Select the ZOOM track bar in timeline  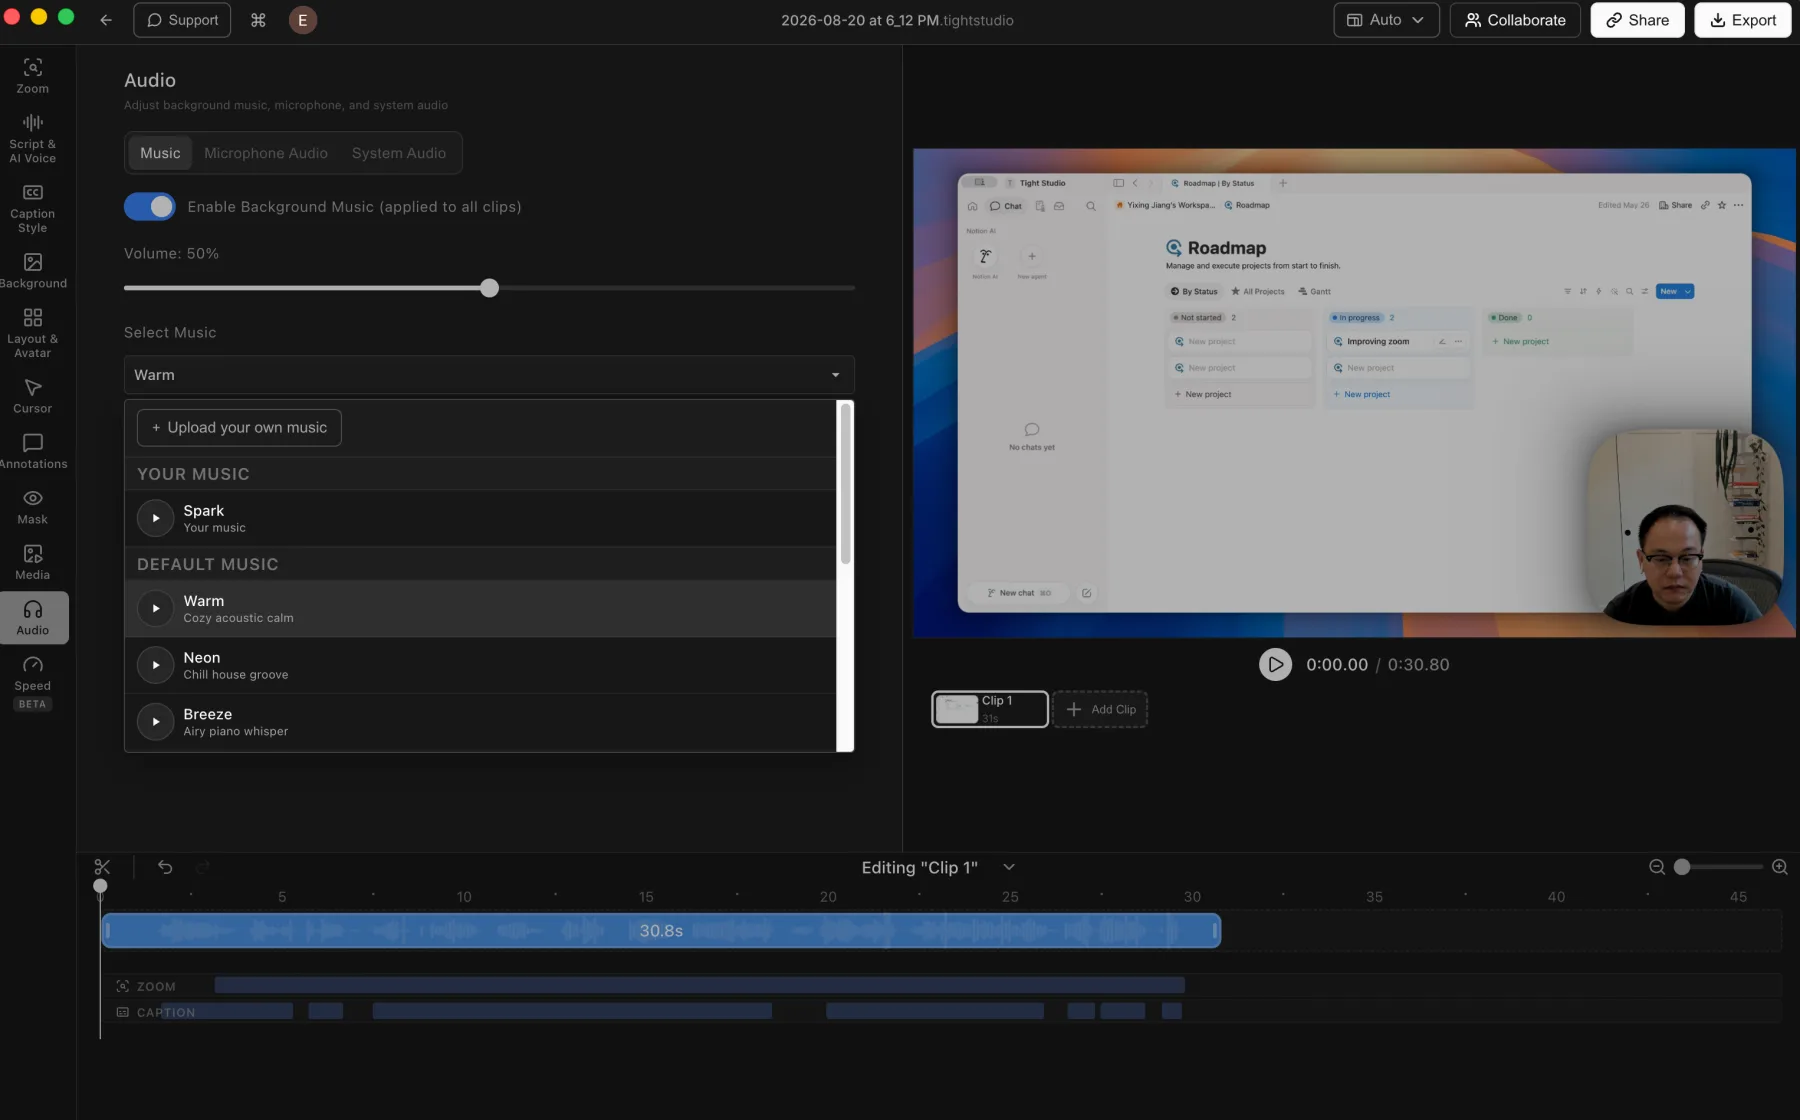(x=700, y=986)
